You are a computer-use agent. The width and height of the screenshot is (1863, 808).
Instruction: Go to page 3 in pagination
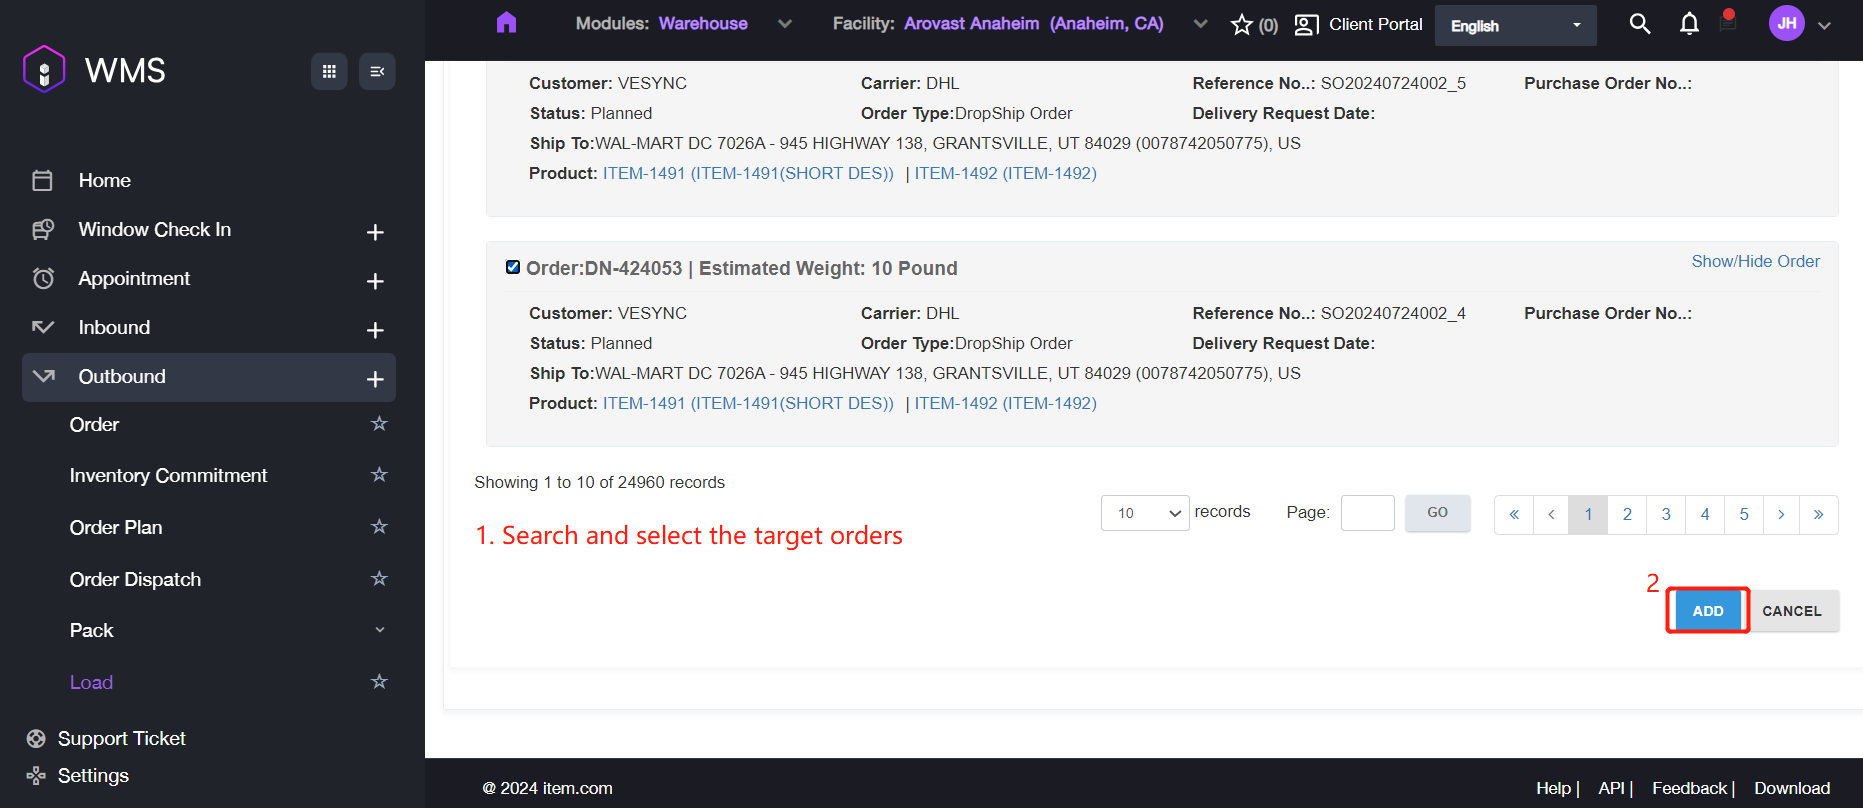(1666, 514)
